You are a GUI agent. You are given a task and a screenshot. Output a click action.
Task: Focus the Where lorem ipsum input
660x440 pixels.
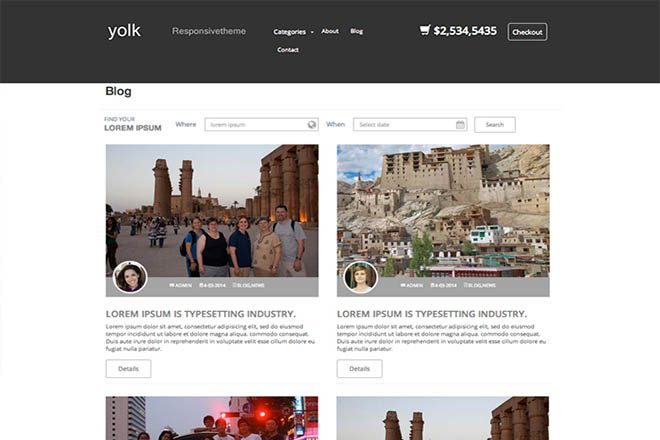click(x=261, y=125)
